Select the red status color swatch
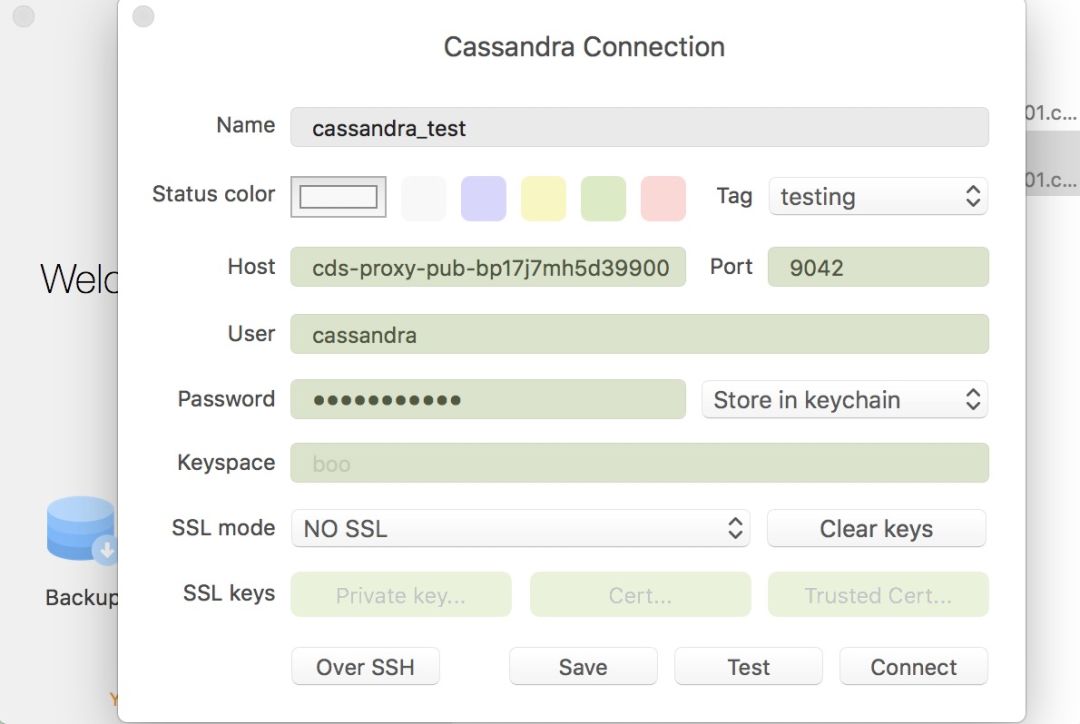This screenshot has height=724, width=1080. [663, 198]
